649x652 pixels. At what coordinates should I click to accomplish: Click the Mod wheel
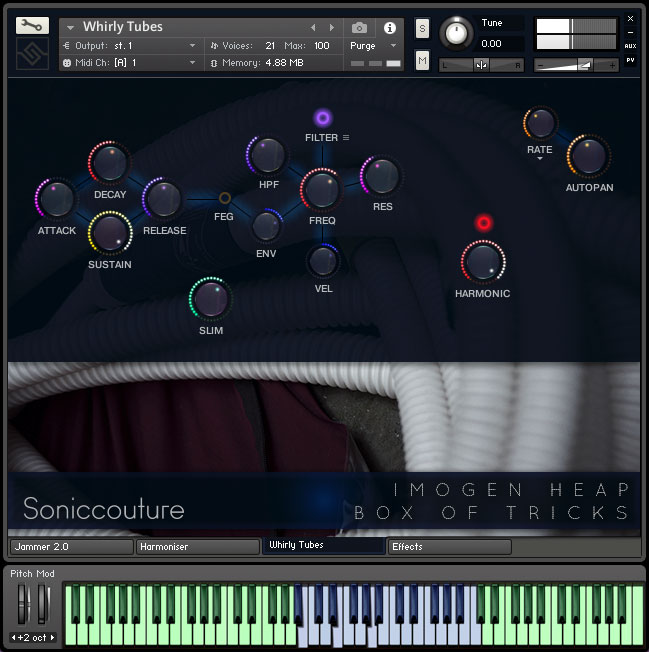(43, 603)
